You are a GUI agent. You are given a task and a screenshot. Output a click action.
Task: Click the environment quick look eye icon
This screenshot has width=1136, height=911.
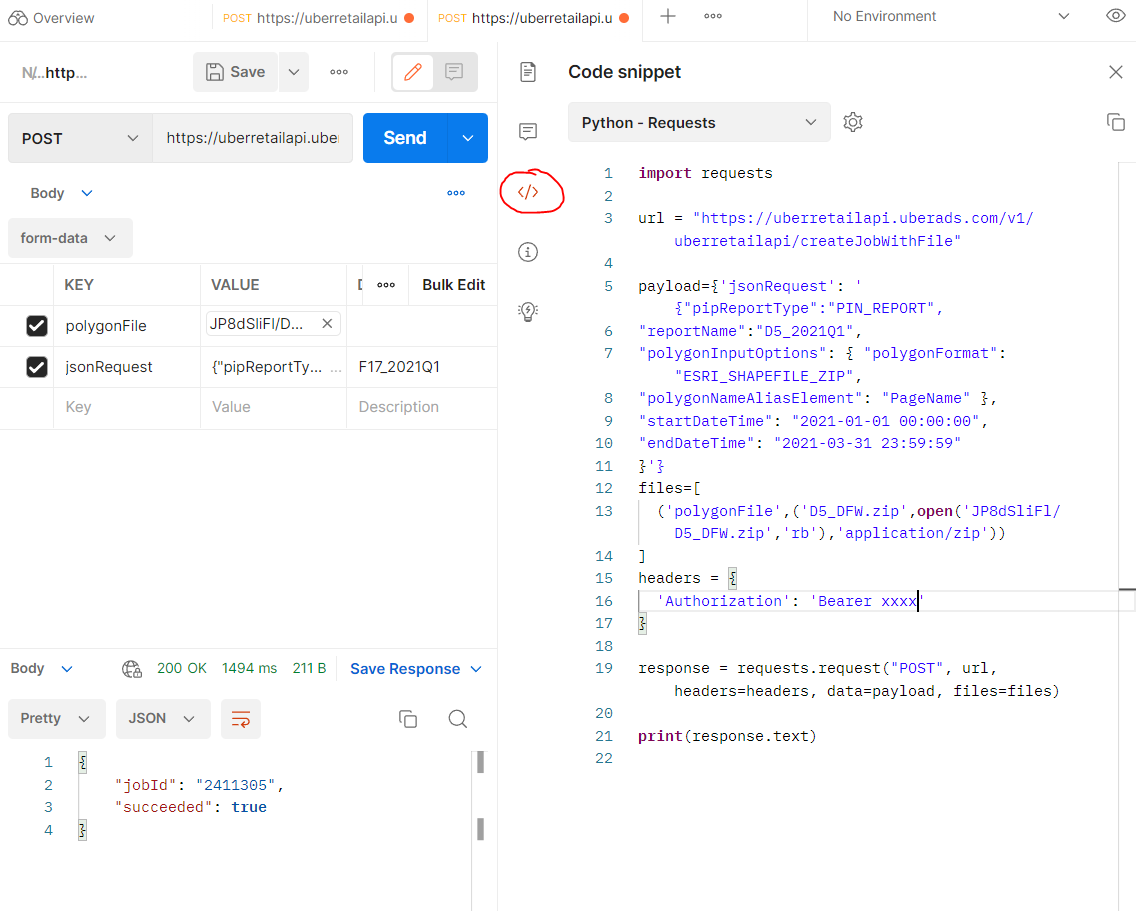point(1116,16)
